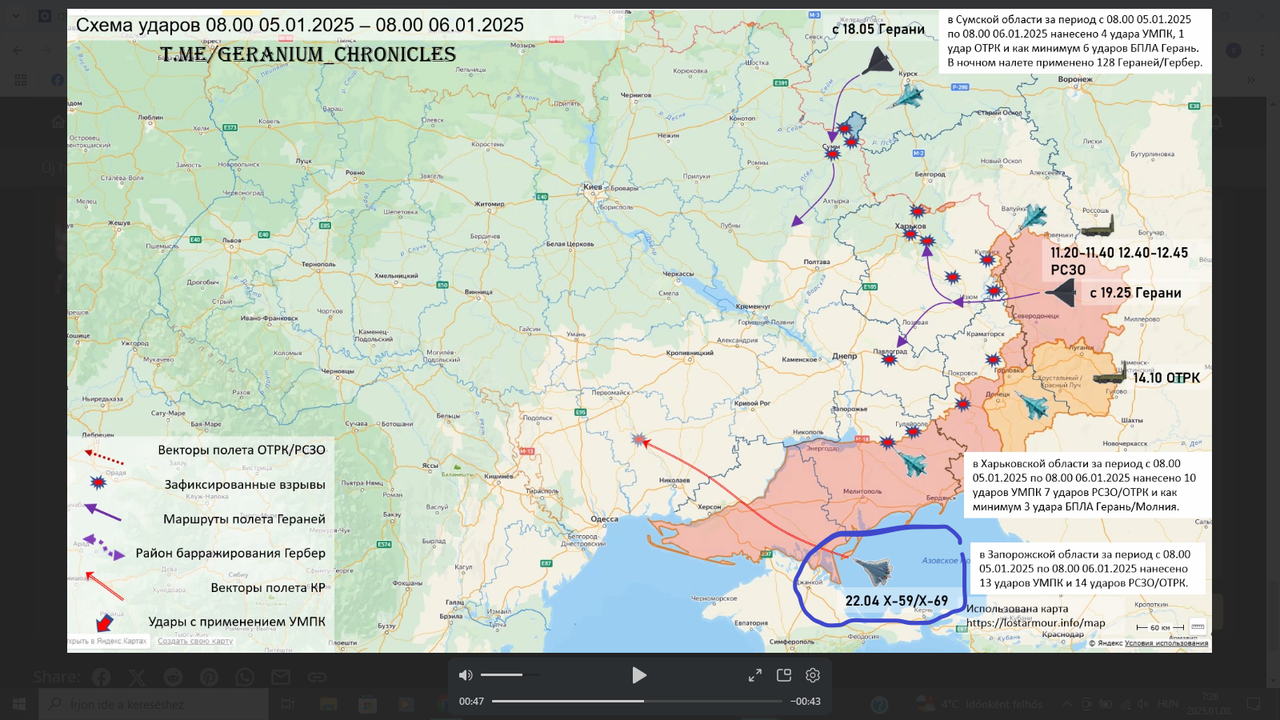
Task: Enter fullscreen mode
Action: point(755,675)
